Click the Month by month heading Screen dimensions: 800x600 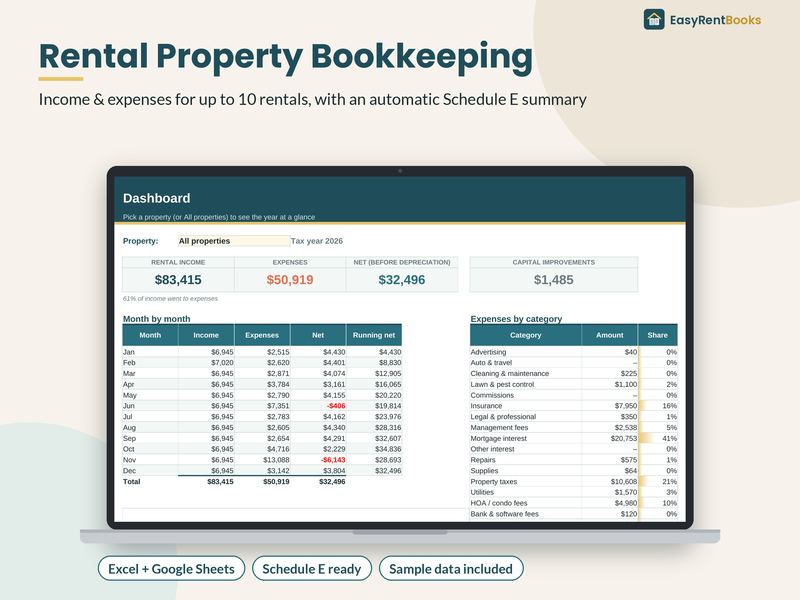pos(157,319)
